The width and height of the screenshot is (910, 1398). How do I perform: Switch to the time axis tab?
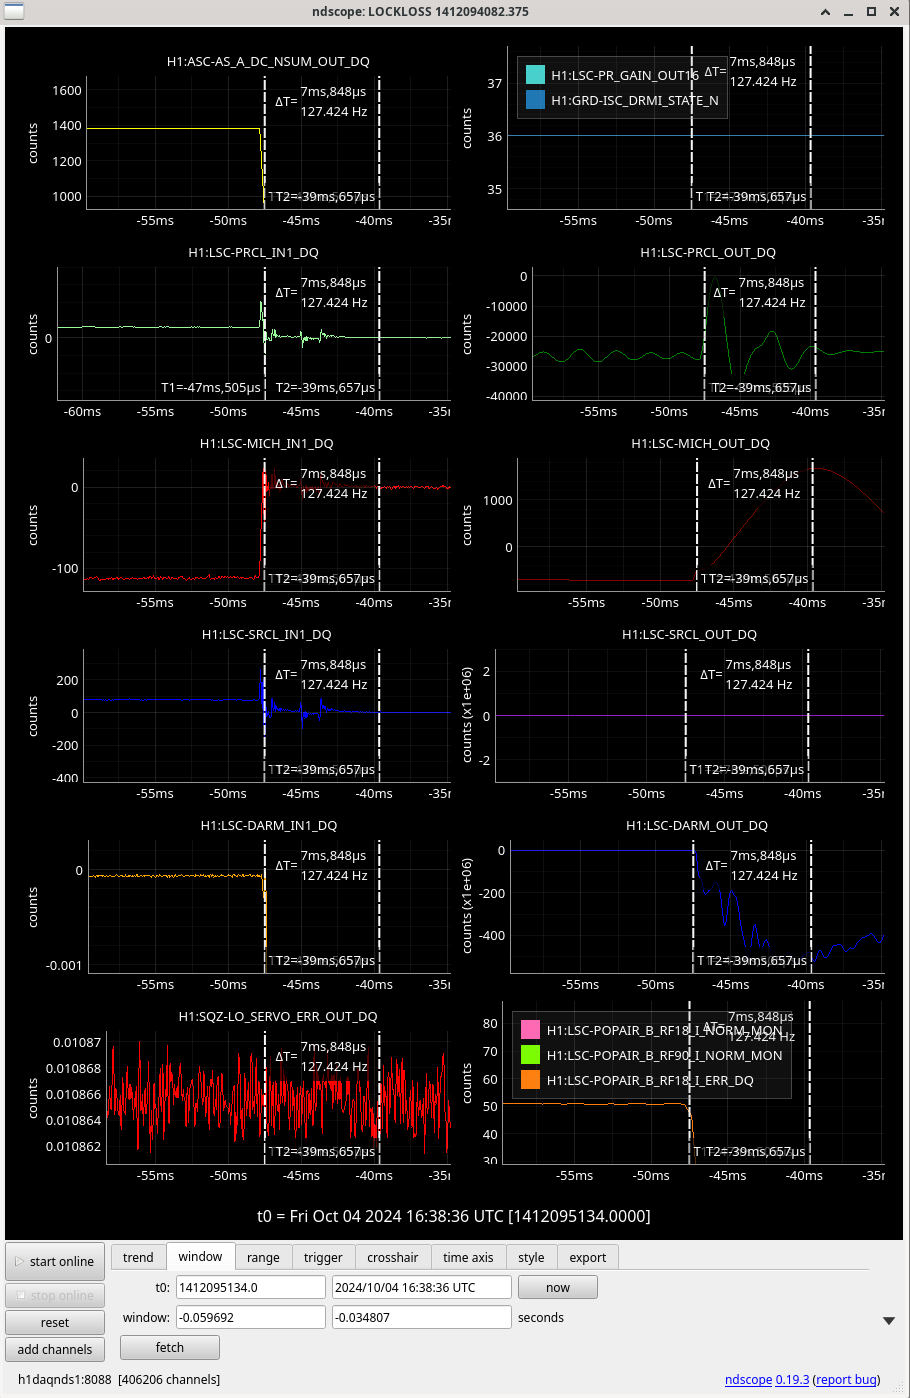tap(468, 1257)
